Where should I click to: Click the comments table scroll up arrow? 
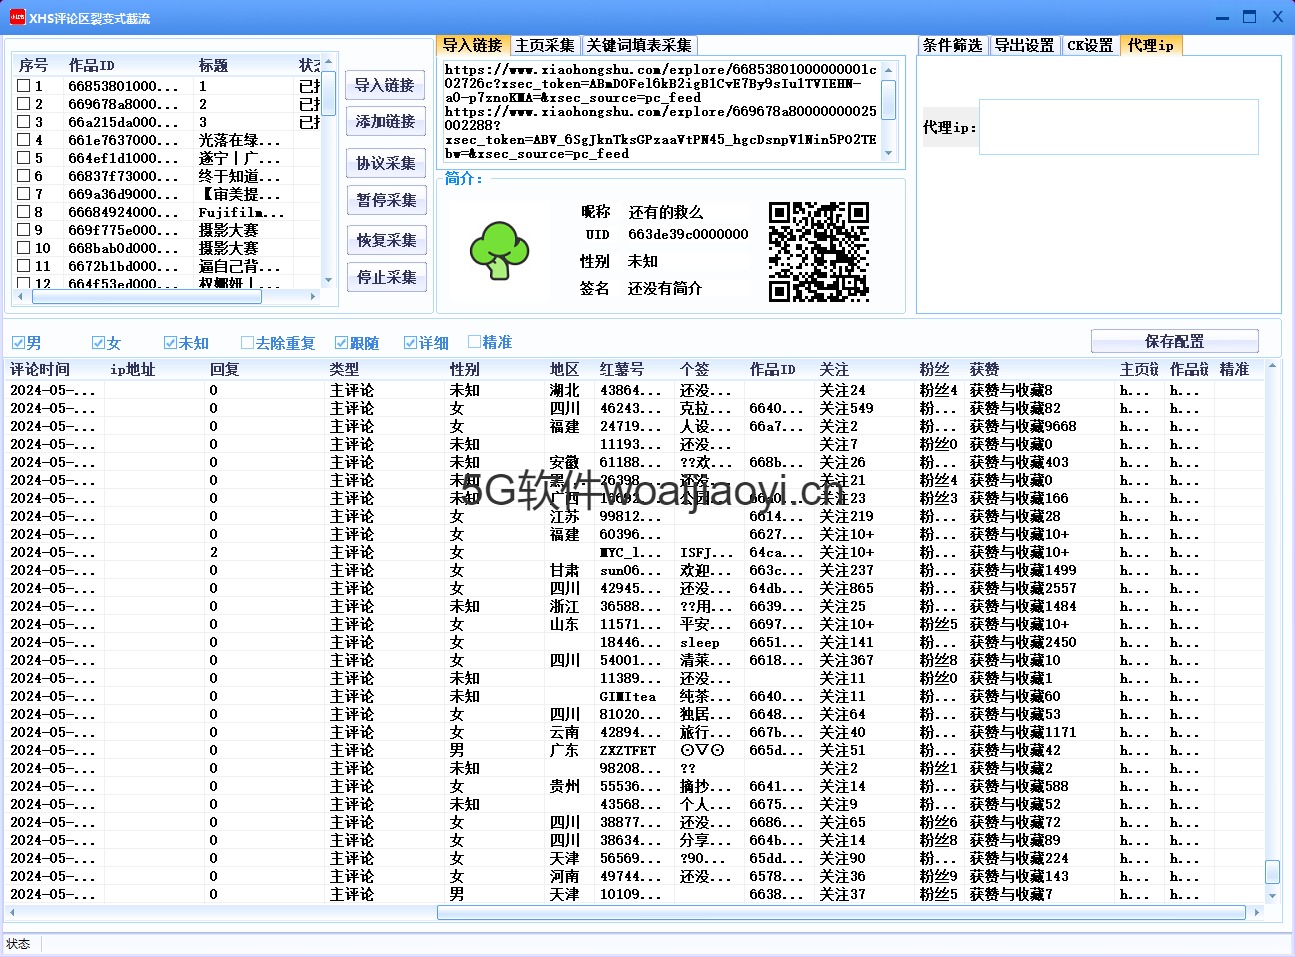coord(1272,367)
